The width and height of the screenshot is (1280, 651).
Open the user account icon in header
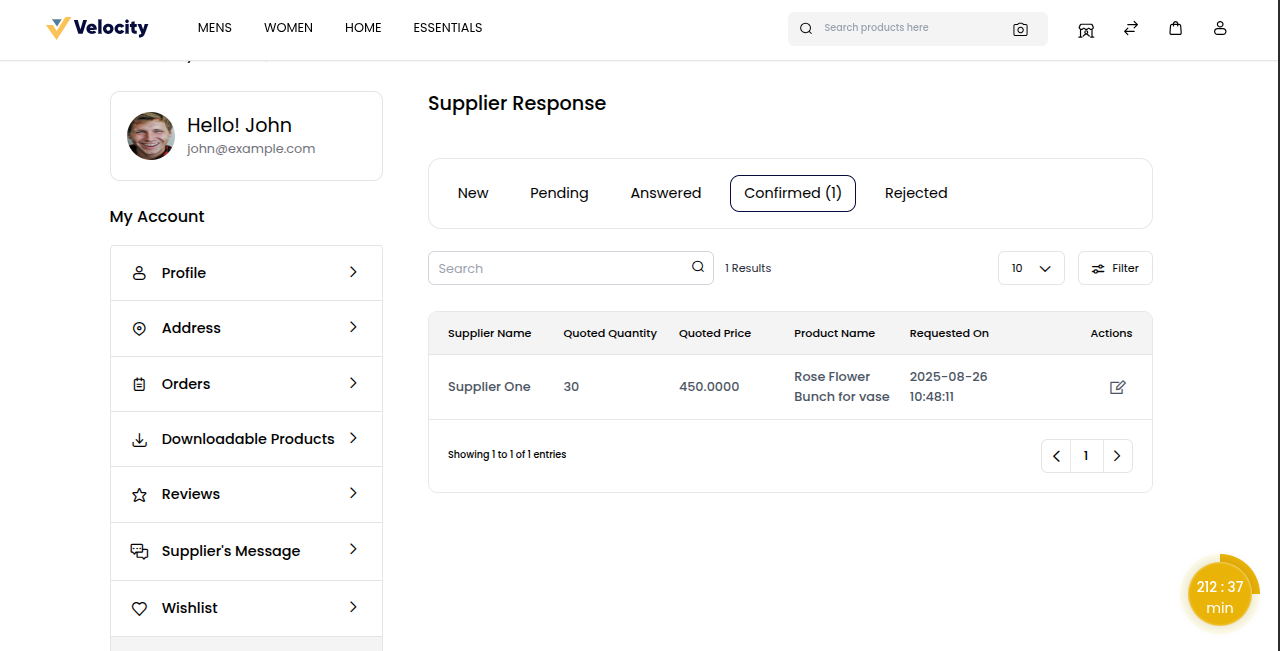1220,29
